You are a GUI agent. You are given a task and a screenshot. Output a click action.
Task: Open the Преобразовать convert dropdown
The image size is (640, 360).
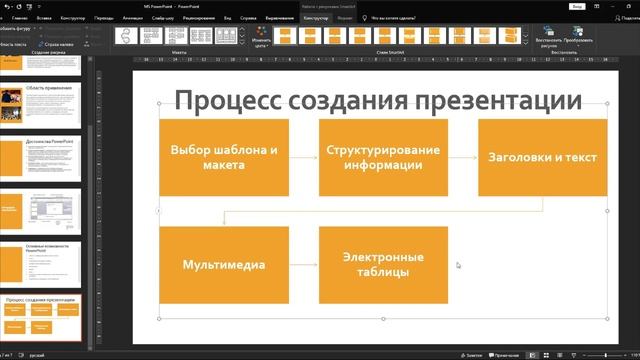click(x=578, y=37)
